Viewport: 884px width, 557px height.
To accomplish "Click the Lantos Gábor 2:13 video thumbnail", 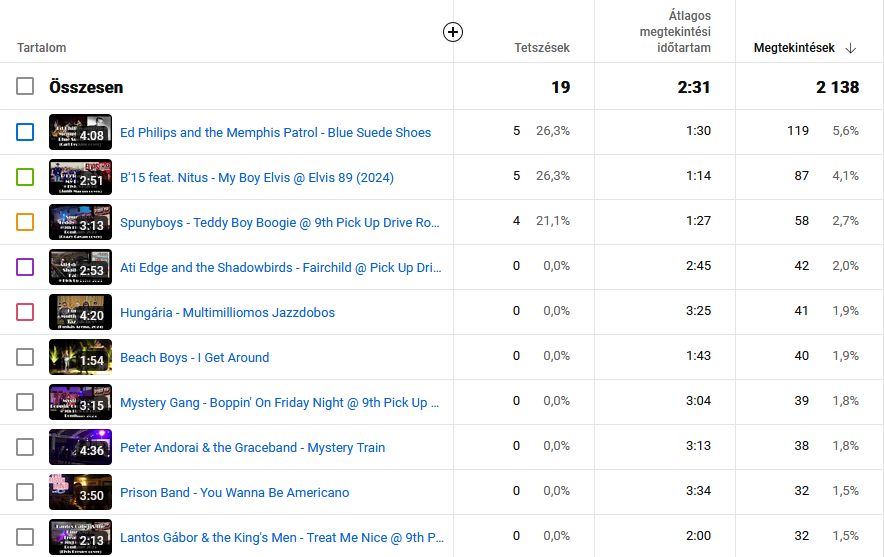I will coord(80,537).
